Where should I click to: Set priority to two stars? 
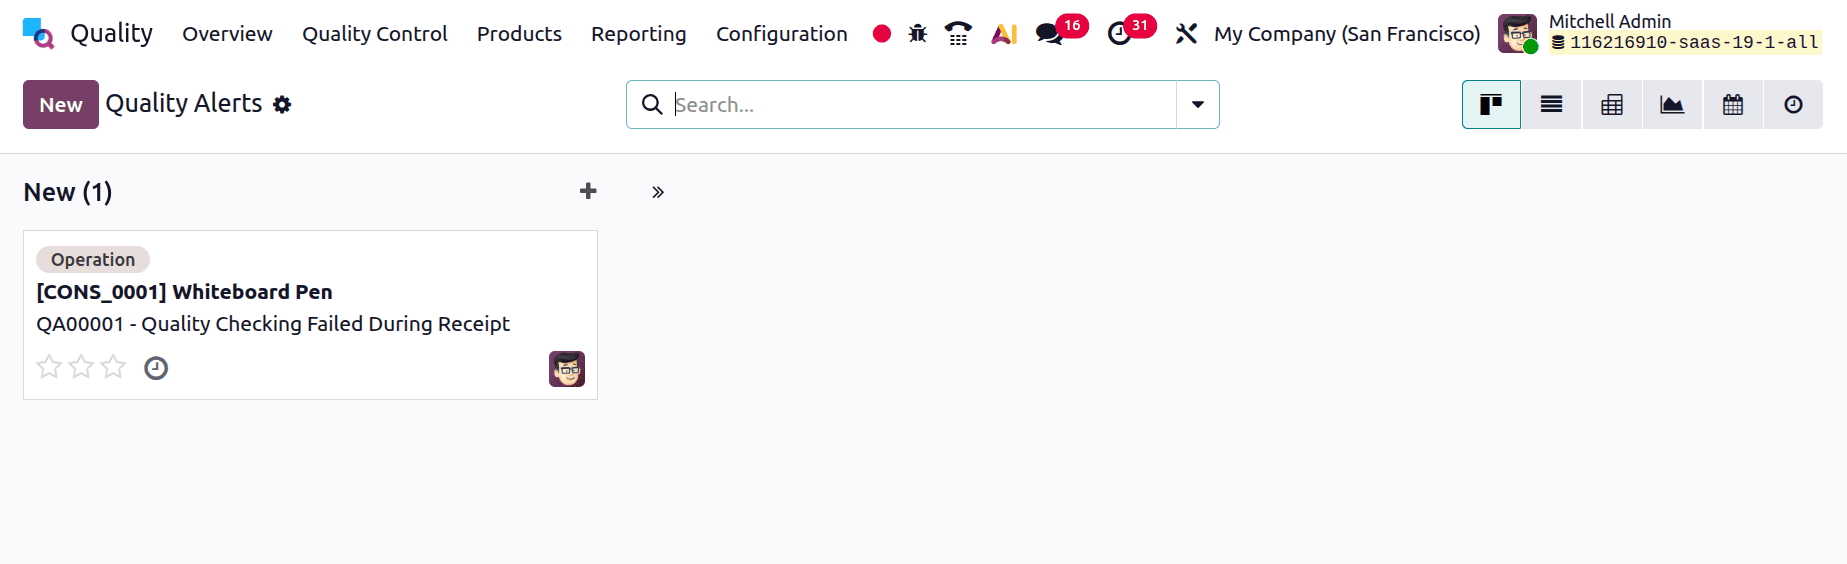coord(81,367)
